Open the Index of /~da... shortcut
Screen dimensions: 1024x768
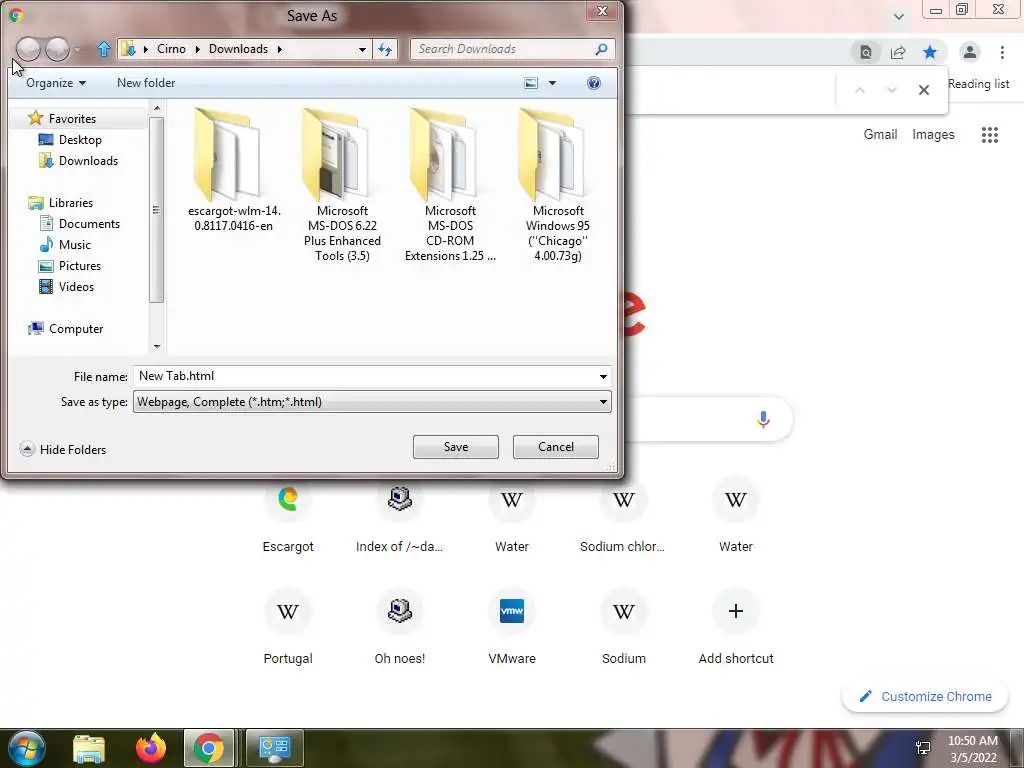coord(400,517)
